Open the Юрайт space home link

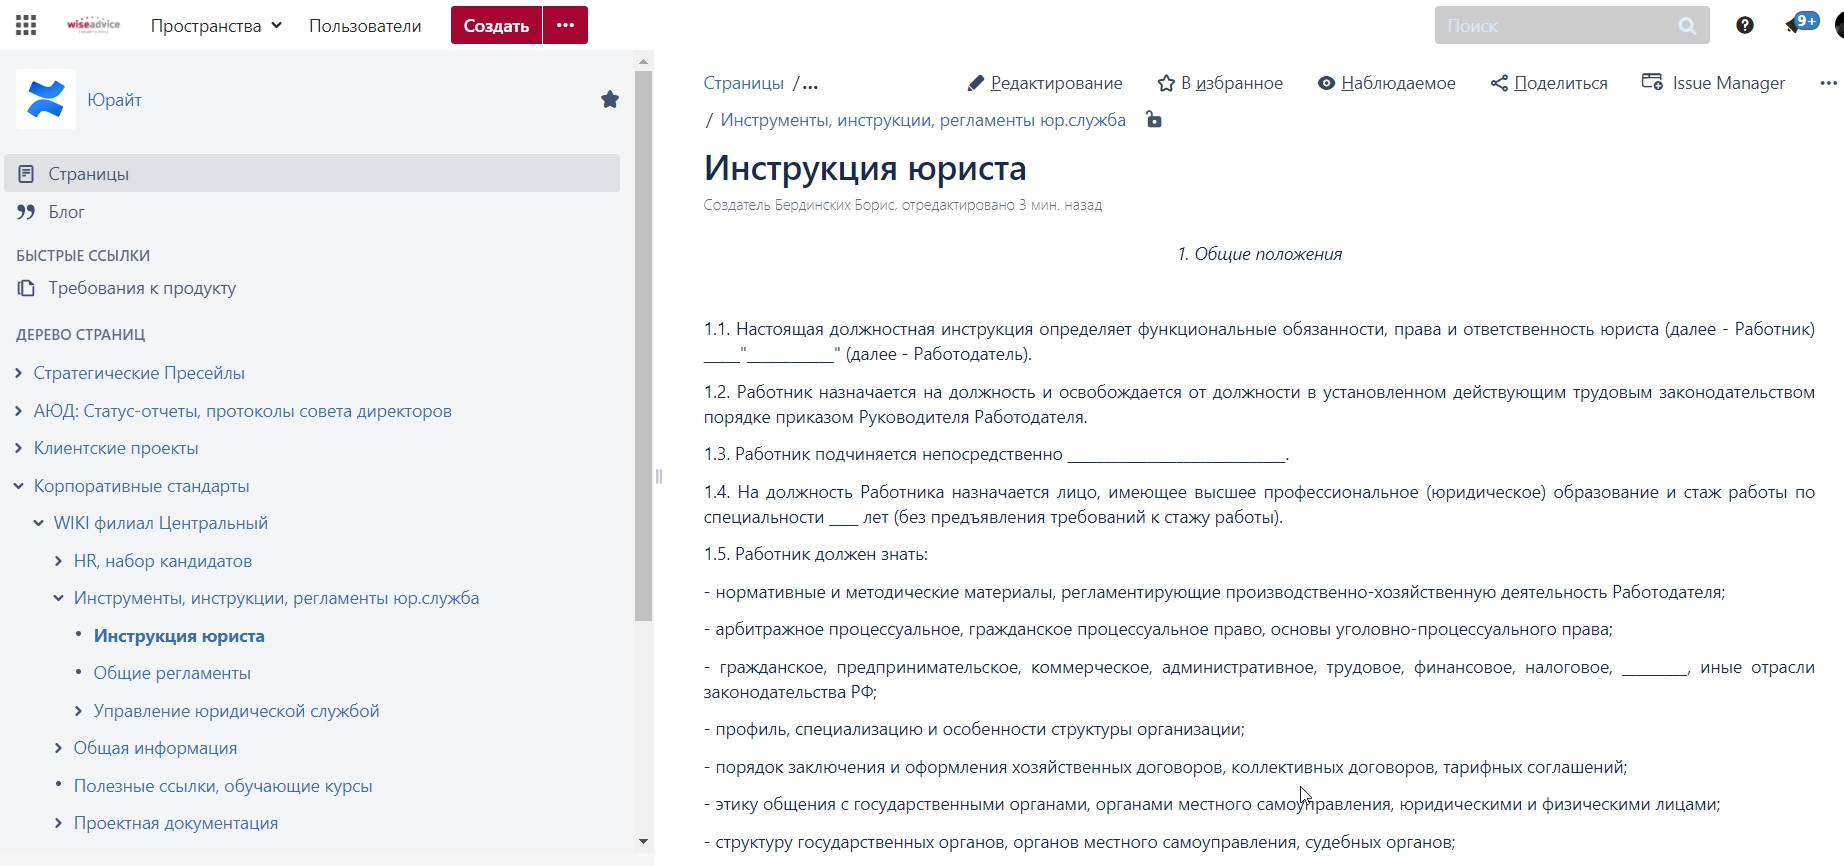(114, 100)
